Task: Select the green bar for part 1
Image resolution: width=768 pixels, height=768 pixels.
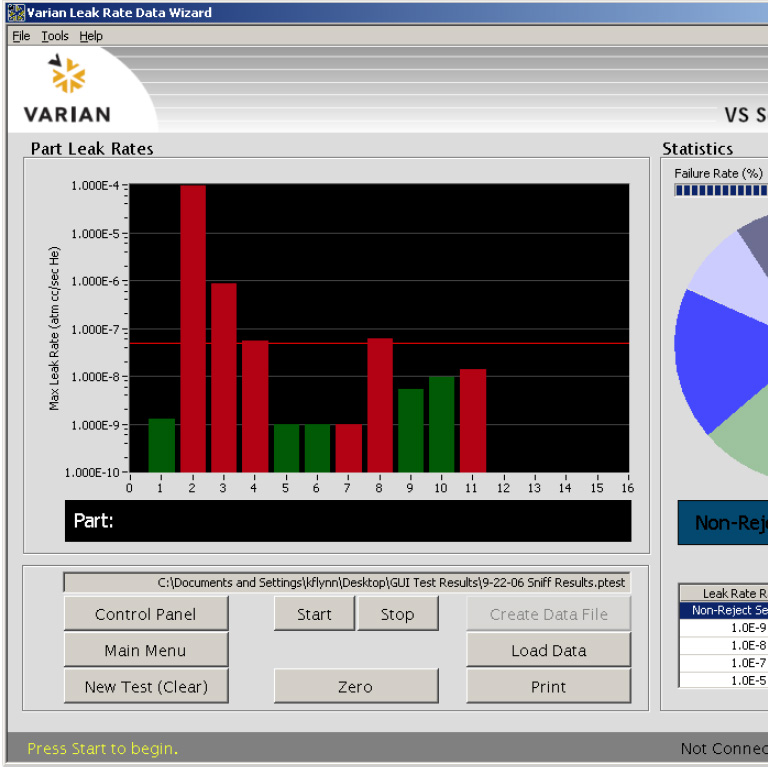Action: (162, 445)
